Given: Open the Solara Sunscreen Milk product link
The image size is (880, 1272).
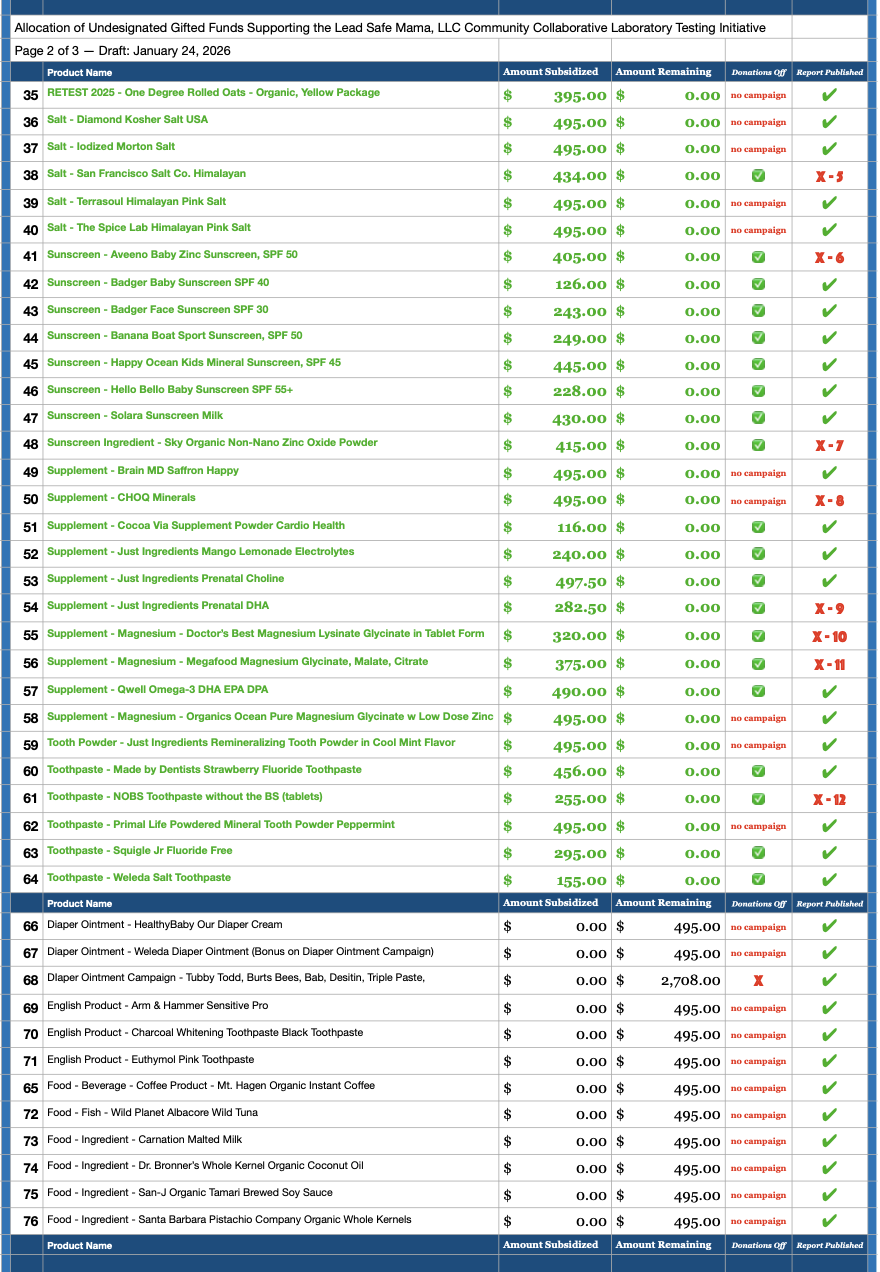Looking at the screenshot, I should coord(135,416).
